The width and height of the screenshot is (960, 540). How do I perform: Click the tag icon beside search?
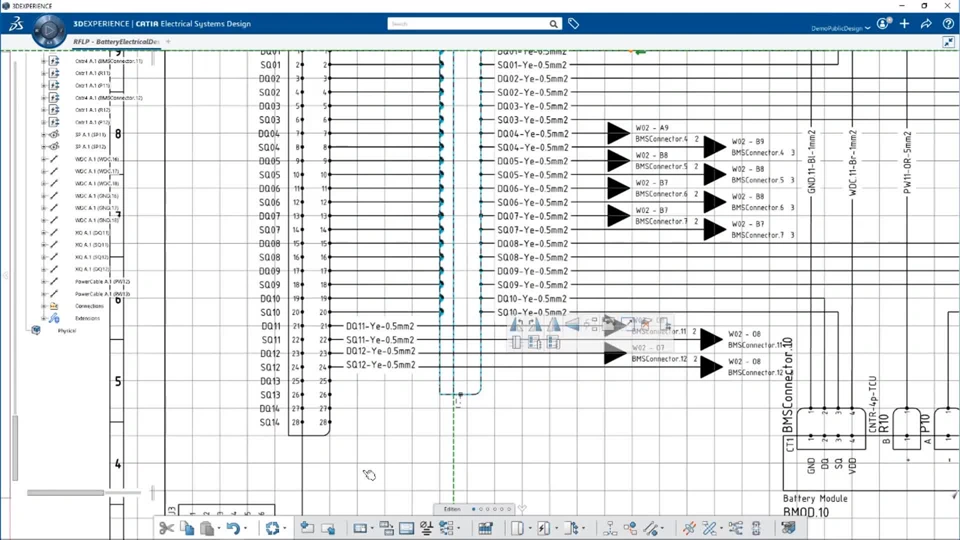point(573,23)
